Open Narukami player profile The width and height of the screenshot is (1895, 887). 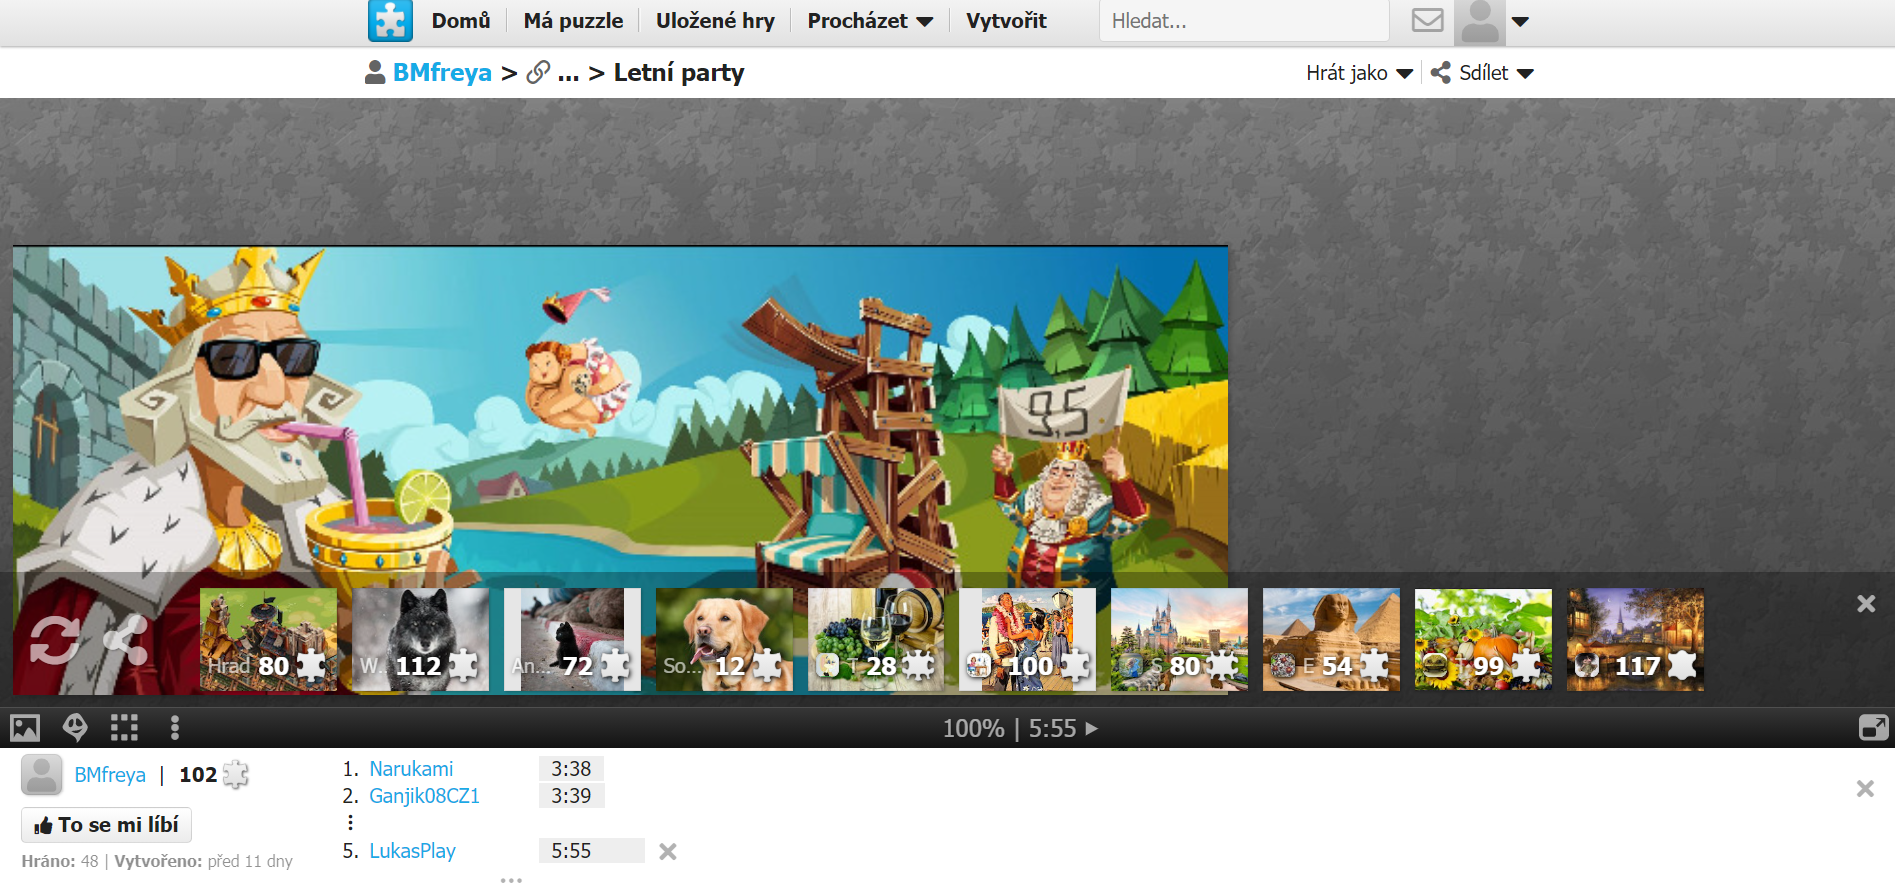411,769
